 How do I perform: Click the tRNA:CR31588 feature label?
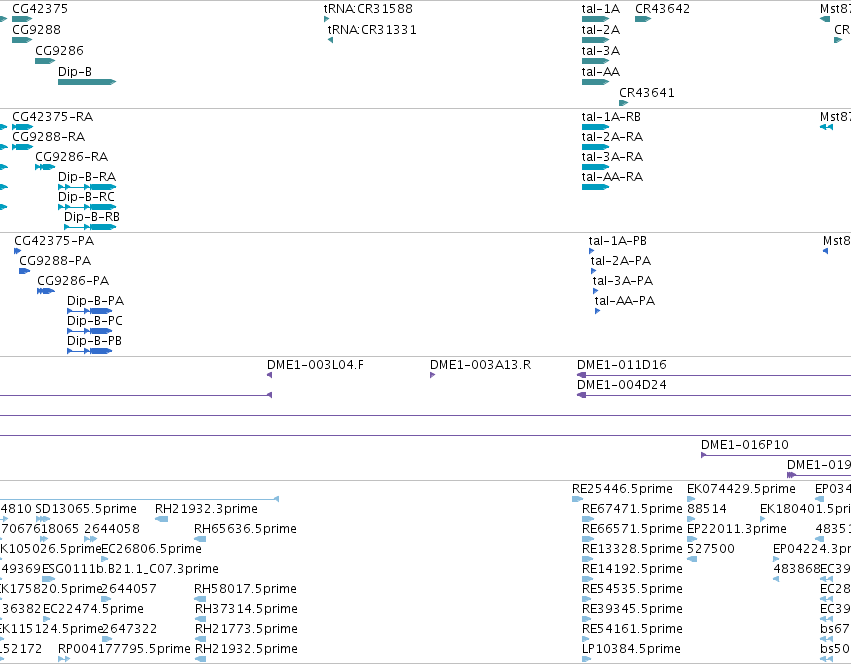pyautogui.click(x=368, y=9)
